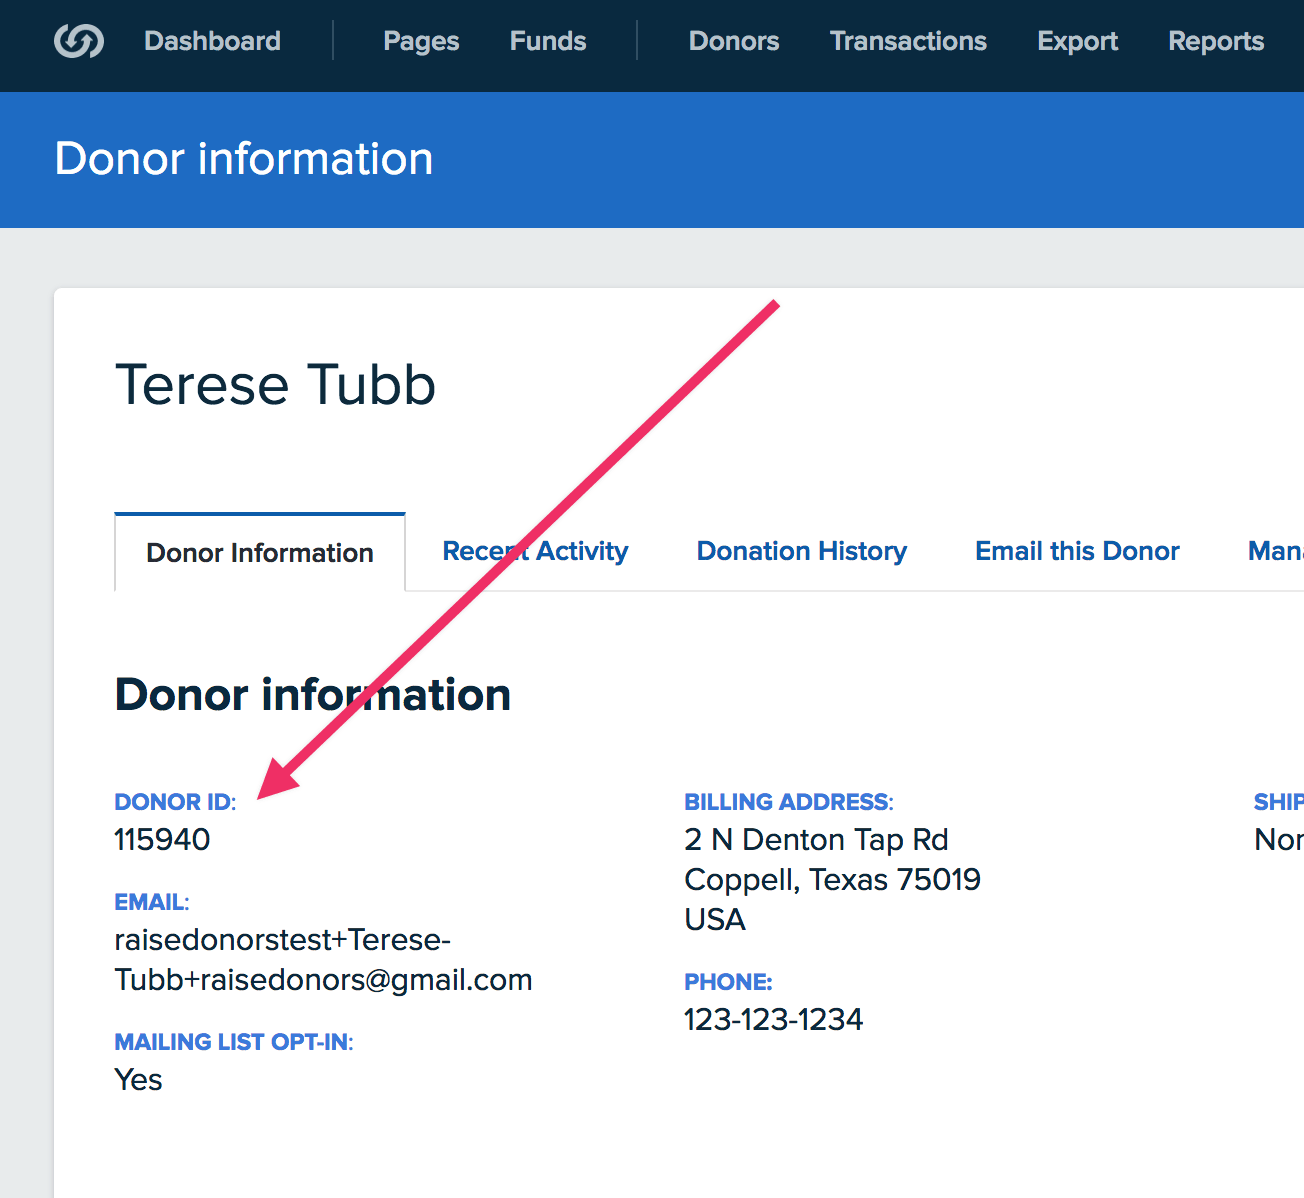Click the partially visible Manage tab
This screenshot has height=1198, width=1304.
pos(1275,551)
